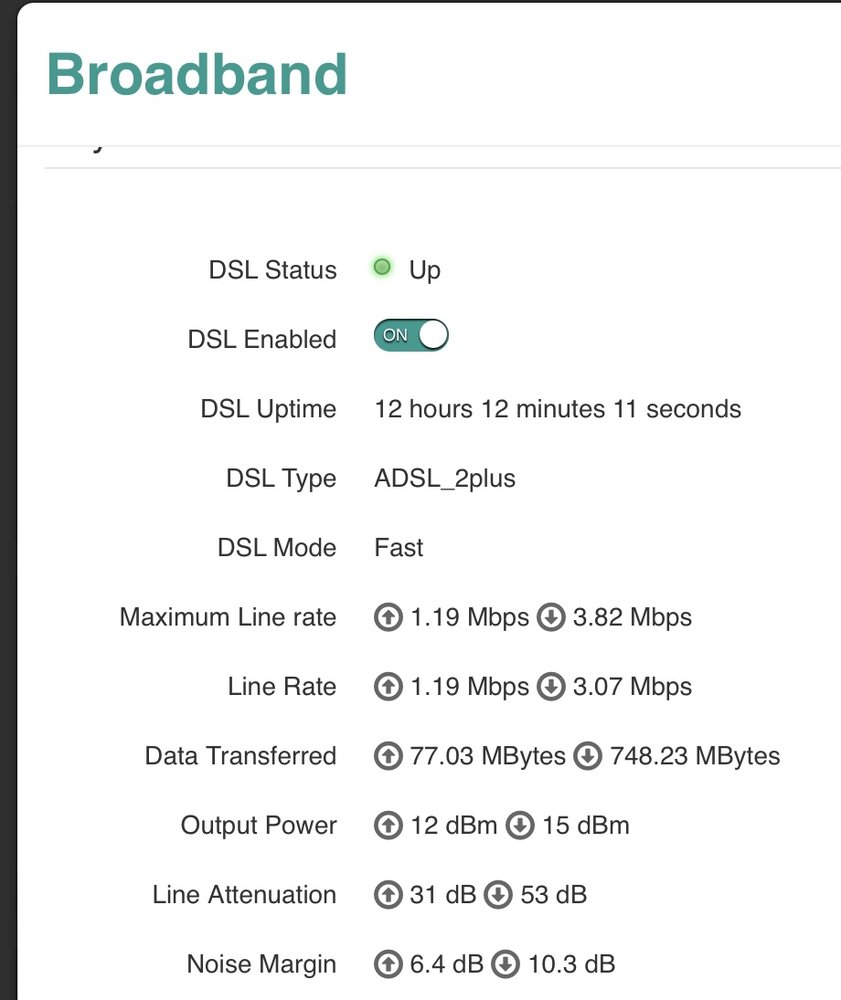
Task: Click the Output Power upload arrow icon
Action: pos(387,826)
